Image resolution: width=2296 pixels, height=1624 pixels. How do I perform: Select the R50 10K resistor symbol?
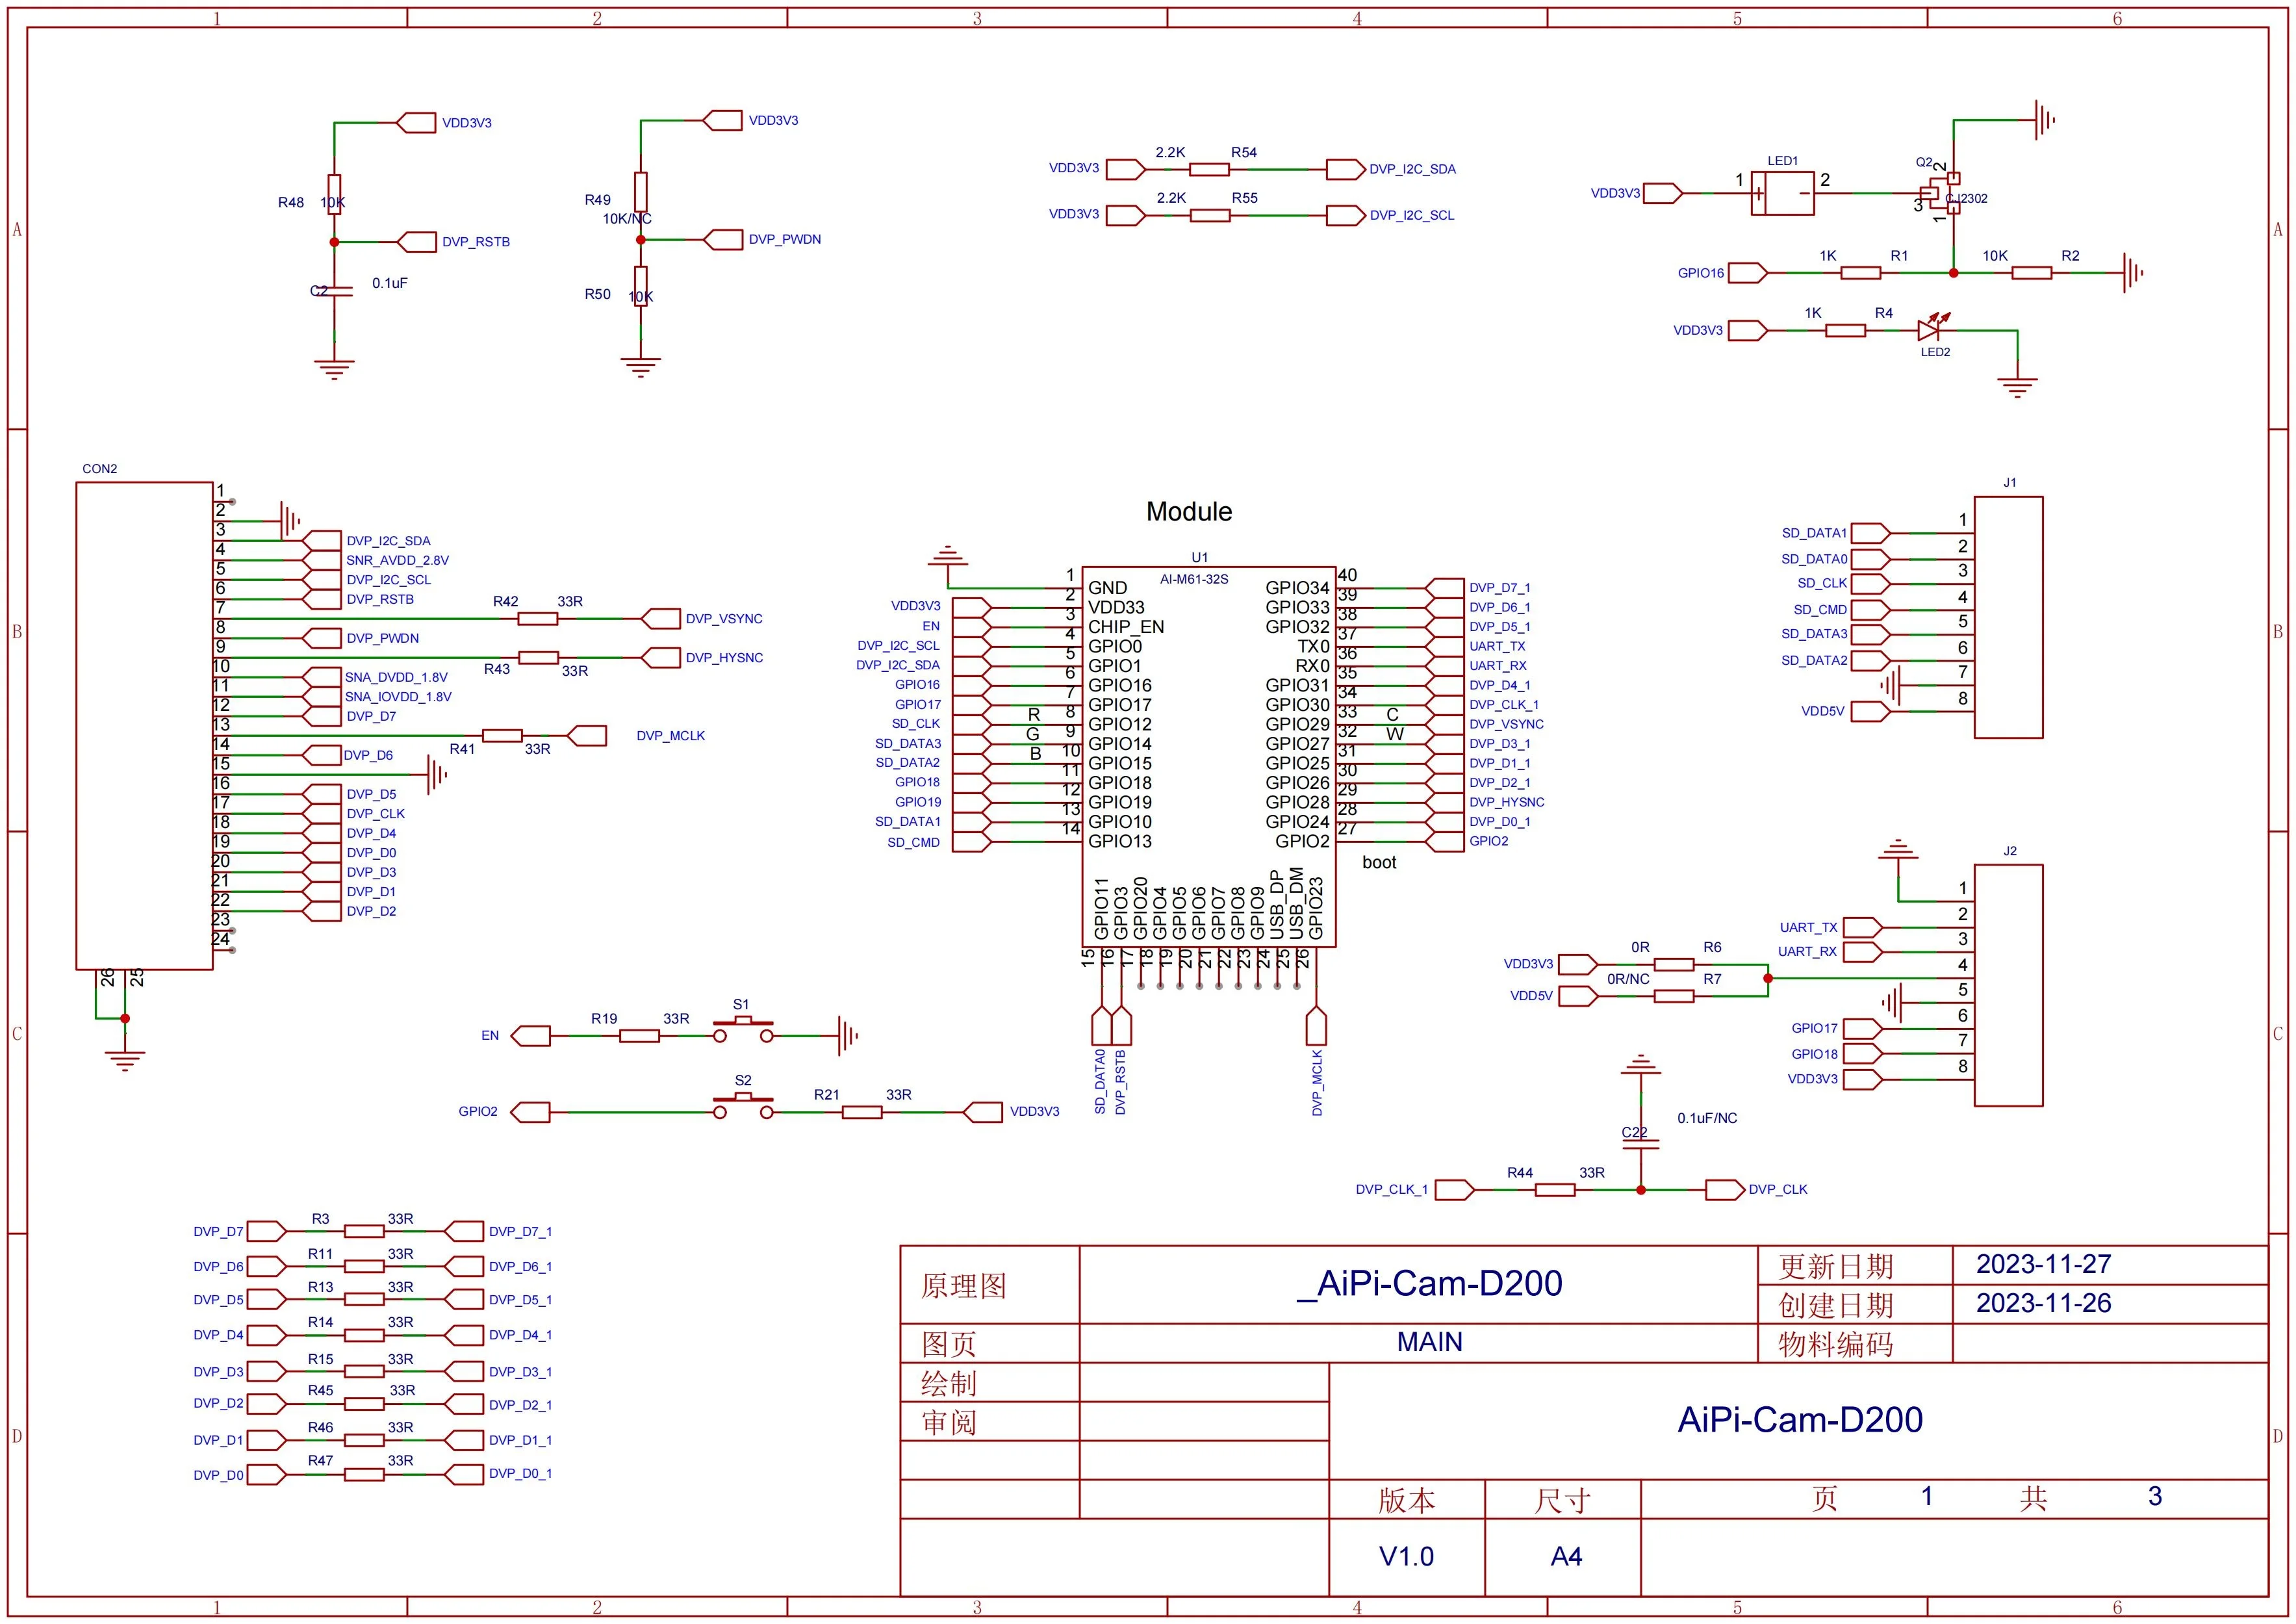coord(641,287)
